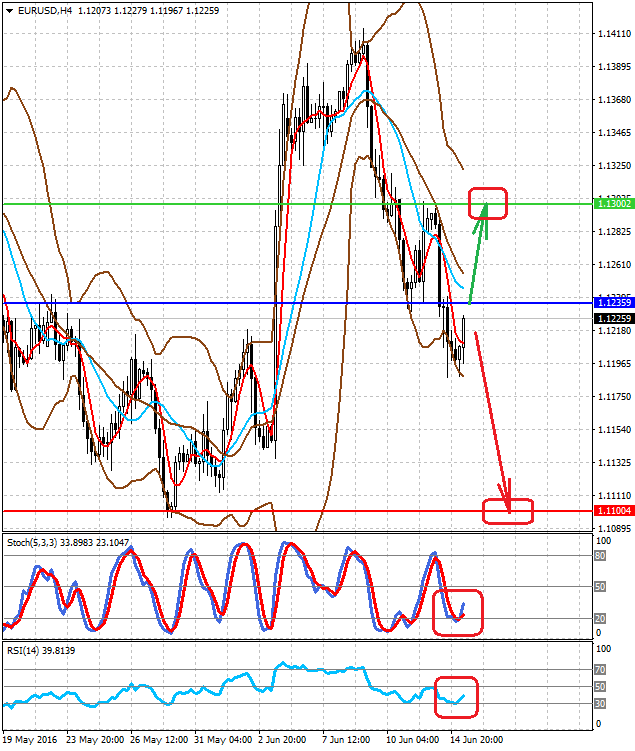Click the Stochastic 20 level label
This screenshot has height=751, width=635.
600,619
